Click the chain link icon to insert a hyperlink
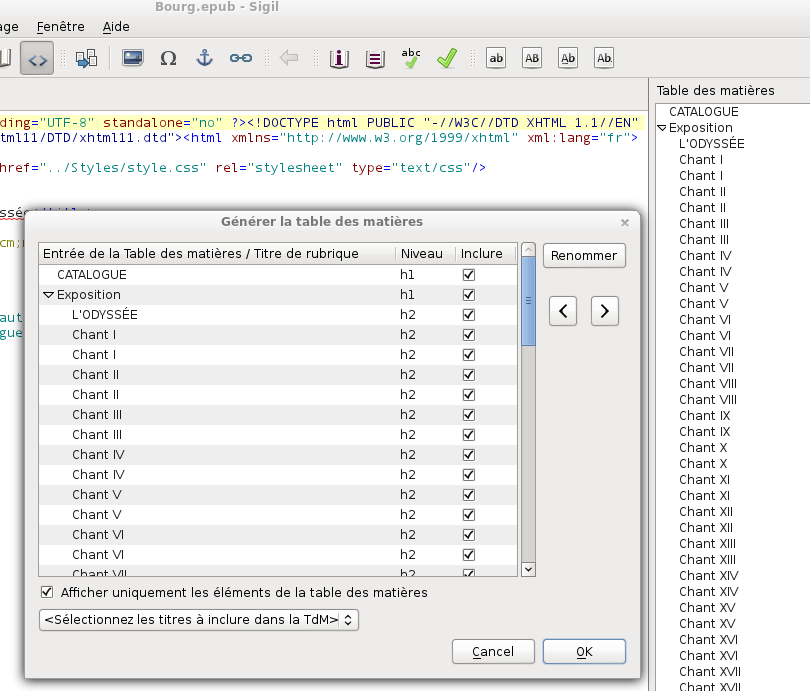 pyautogui.click(x=240, y=58)
